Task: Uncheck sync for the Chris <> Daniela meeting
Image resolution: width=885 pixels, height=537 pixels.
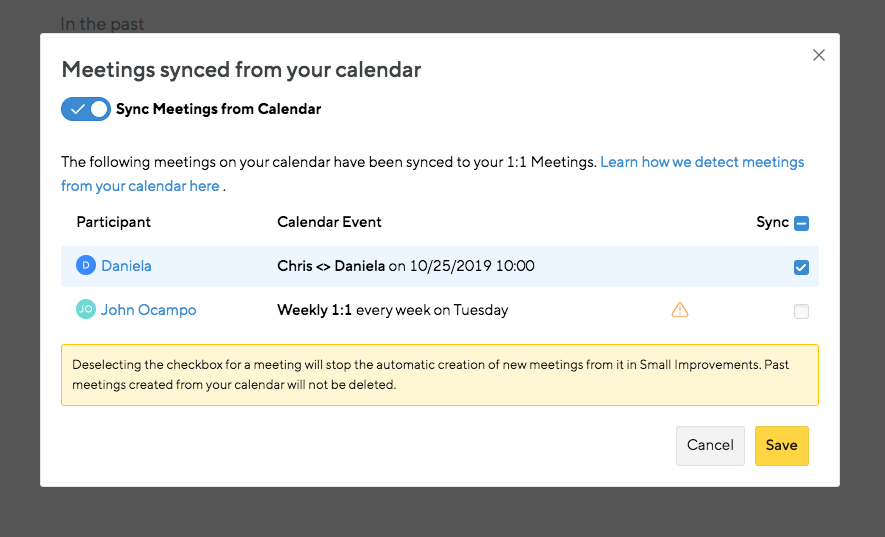Action: pos(801,267)
